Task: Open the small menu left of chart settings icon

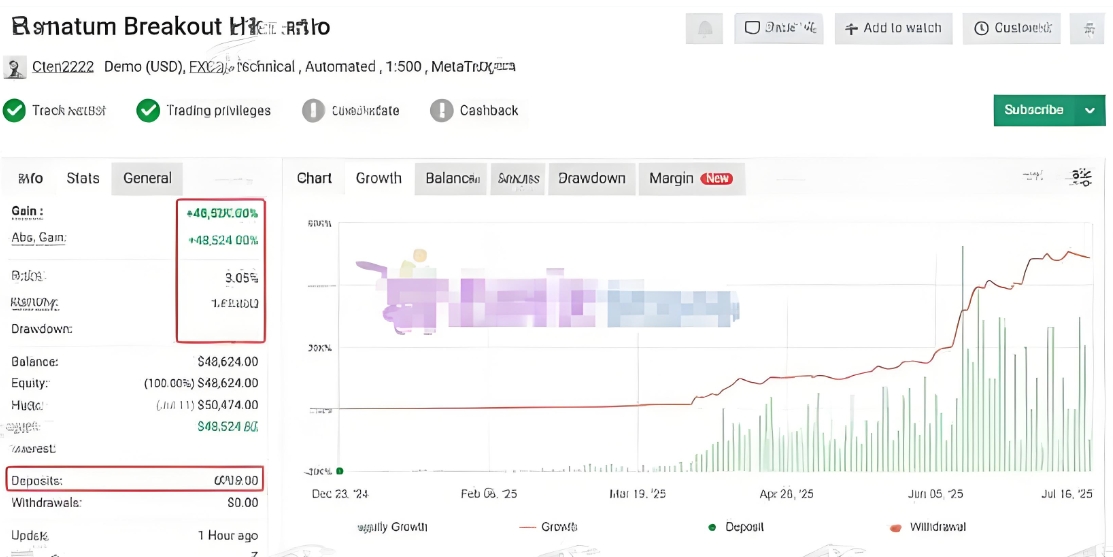Action: pos(1033,177)
